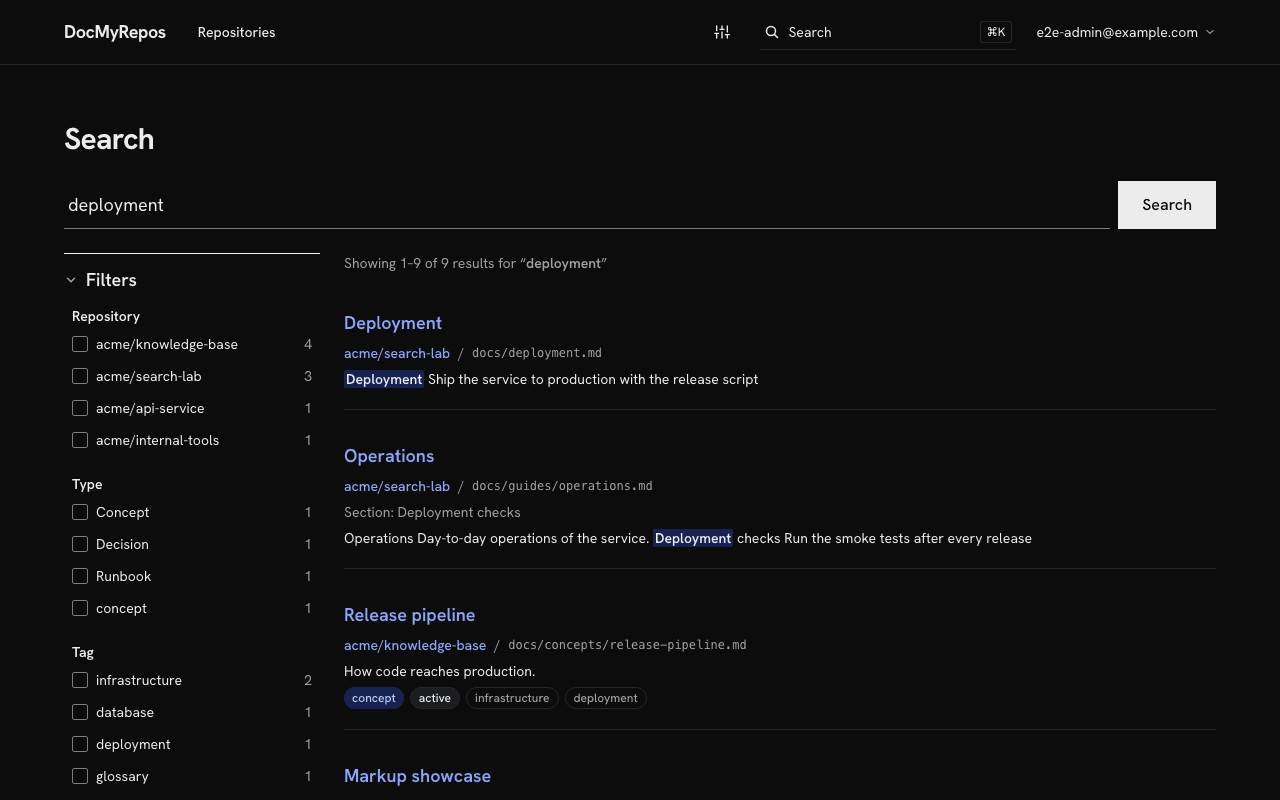1280x800 pixels.
Task: Enable the Runbook type checkbox
Action: pos(80,576)
